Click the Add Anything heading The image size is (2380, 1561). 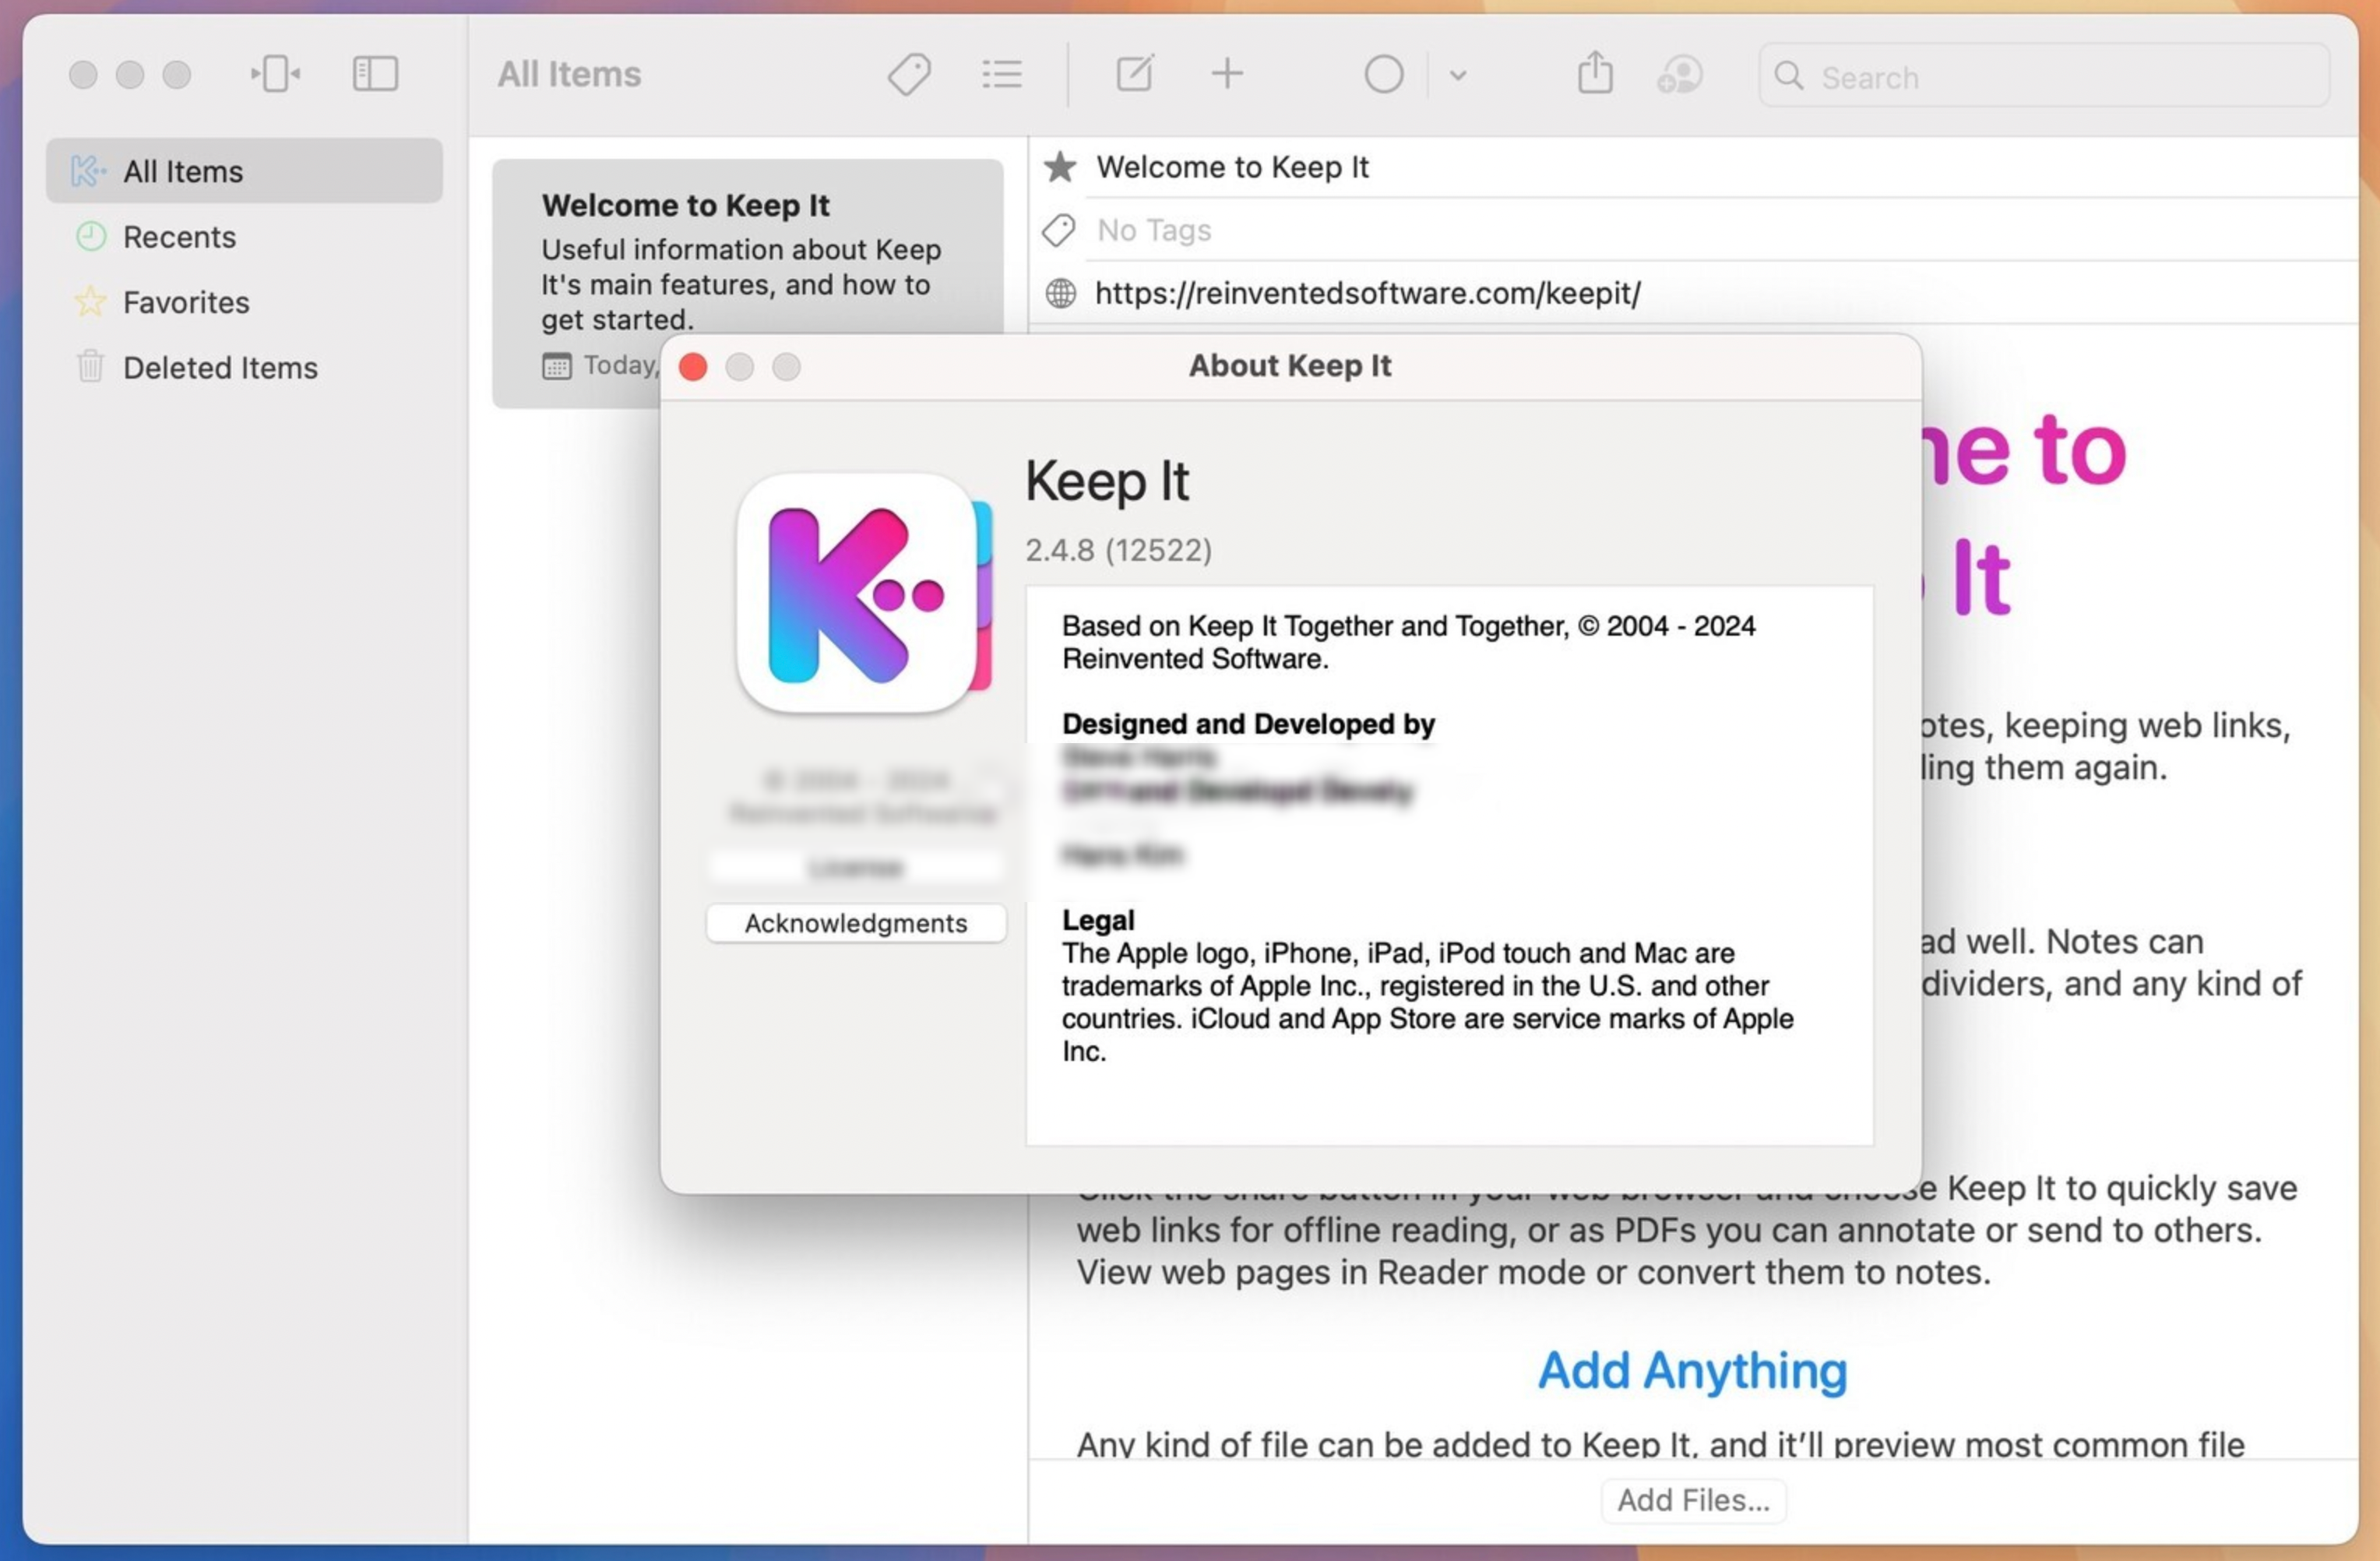(1692, 1370)
